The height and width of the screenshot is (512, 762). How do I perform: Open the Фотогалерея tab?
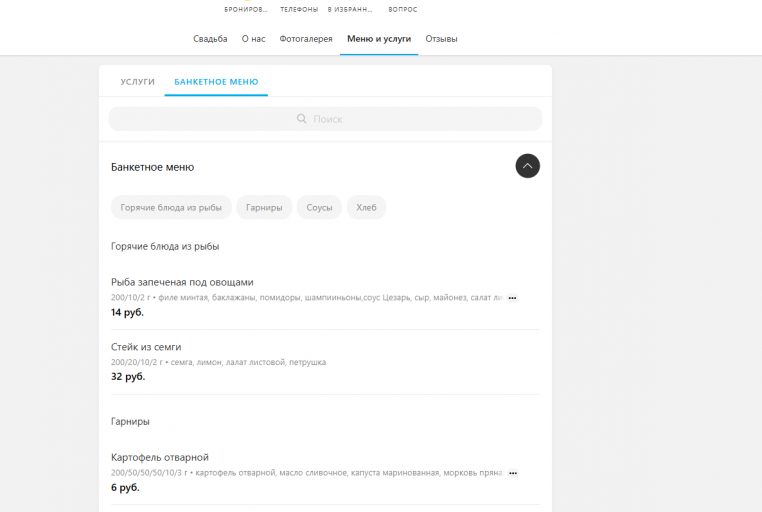click(306, 39)
